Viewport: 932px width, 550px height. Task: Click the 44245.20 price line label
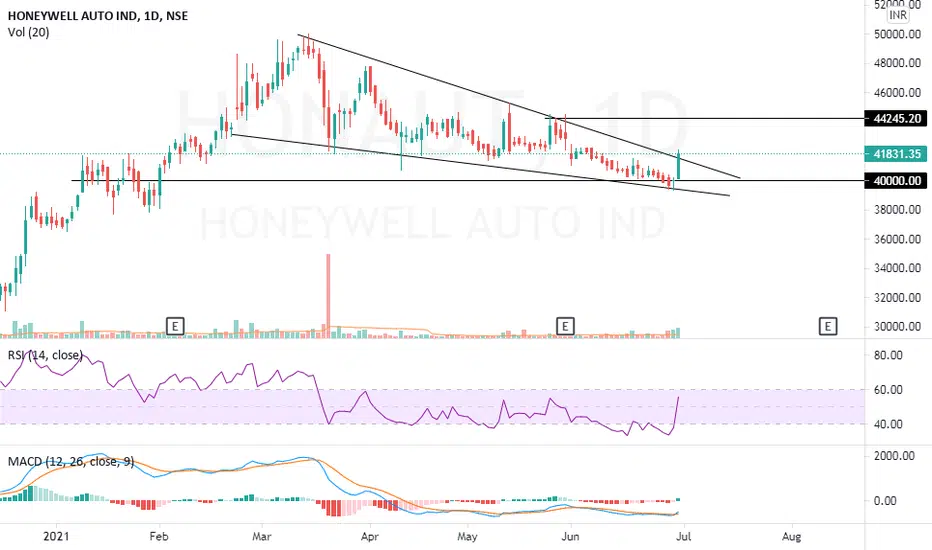point(897,118)
